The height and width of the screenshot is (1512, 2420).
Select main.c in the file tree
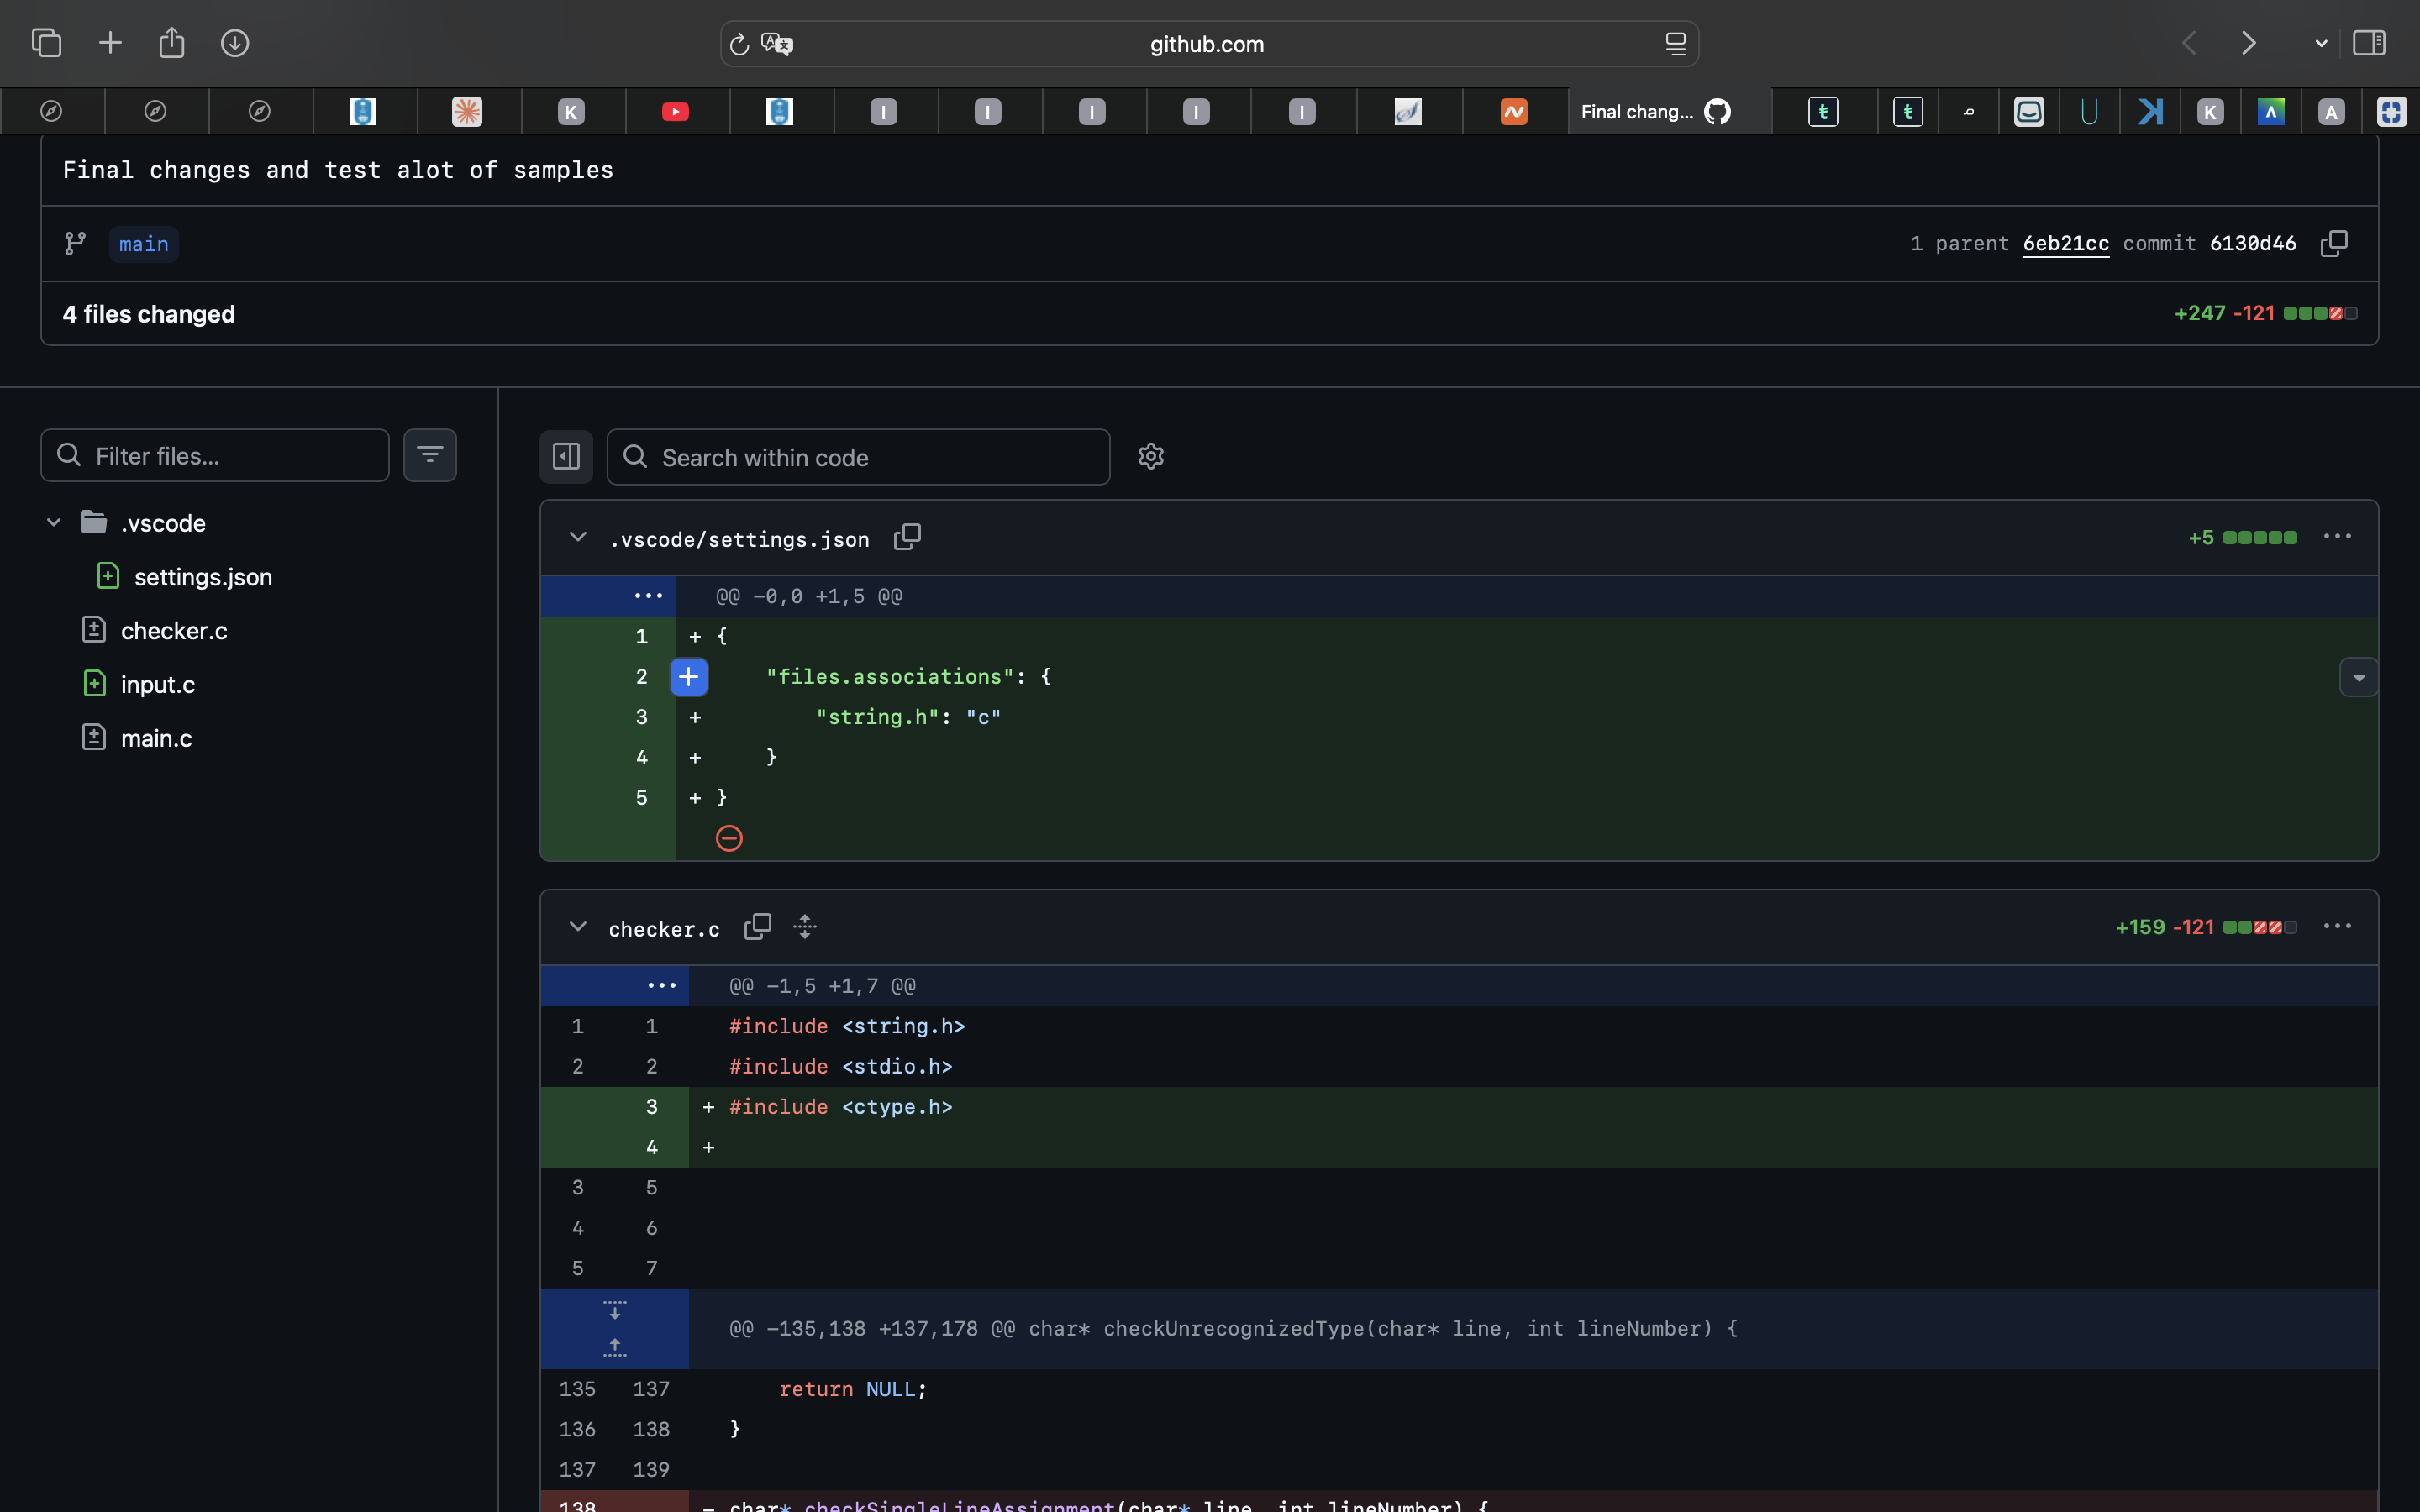point(157,739)
